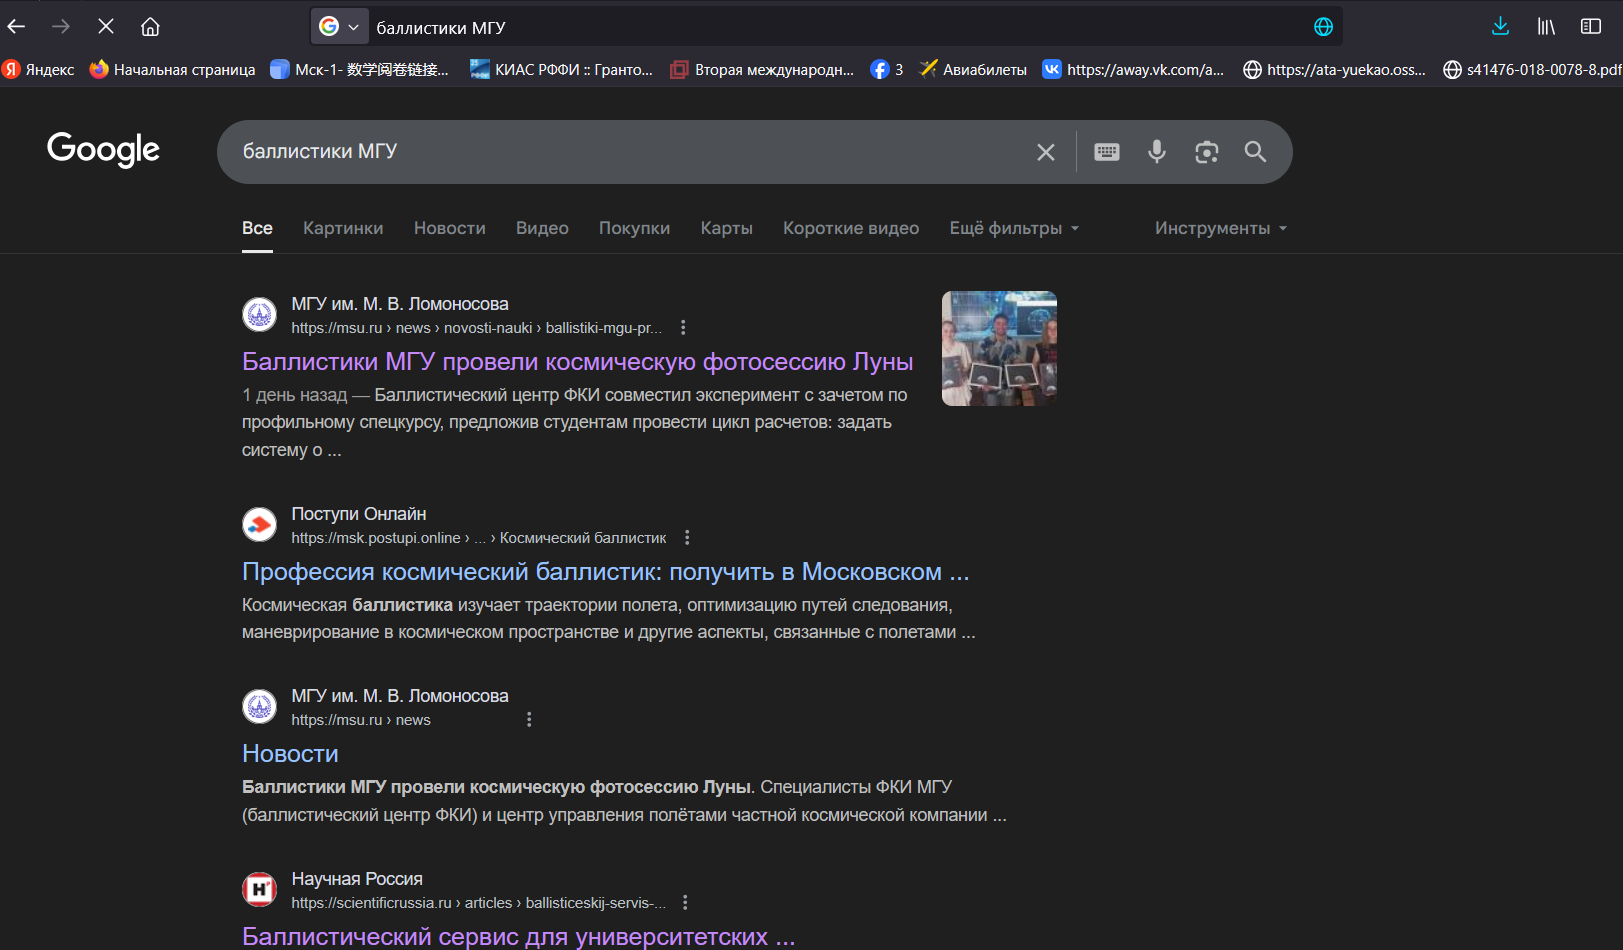Open the ata-yuekao.oss bookmark
This screenshot has width=1623, height=950.
point(1334,69)
